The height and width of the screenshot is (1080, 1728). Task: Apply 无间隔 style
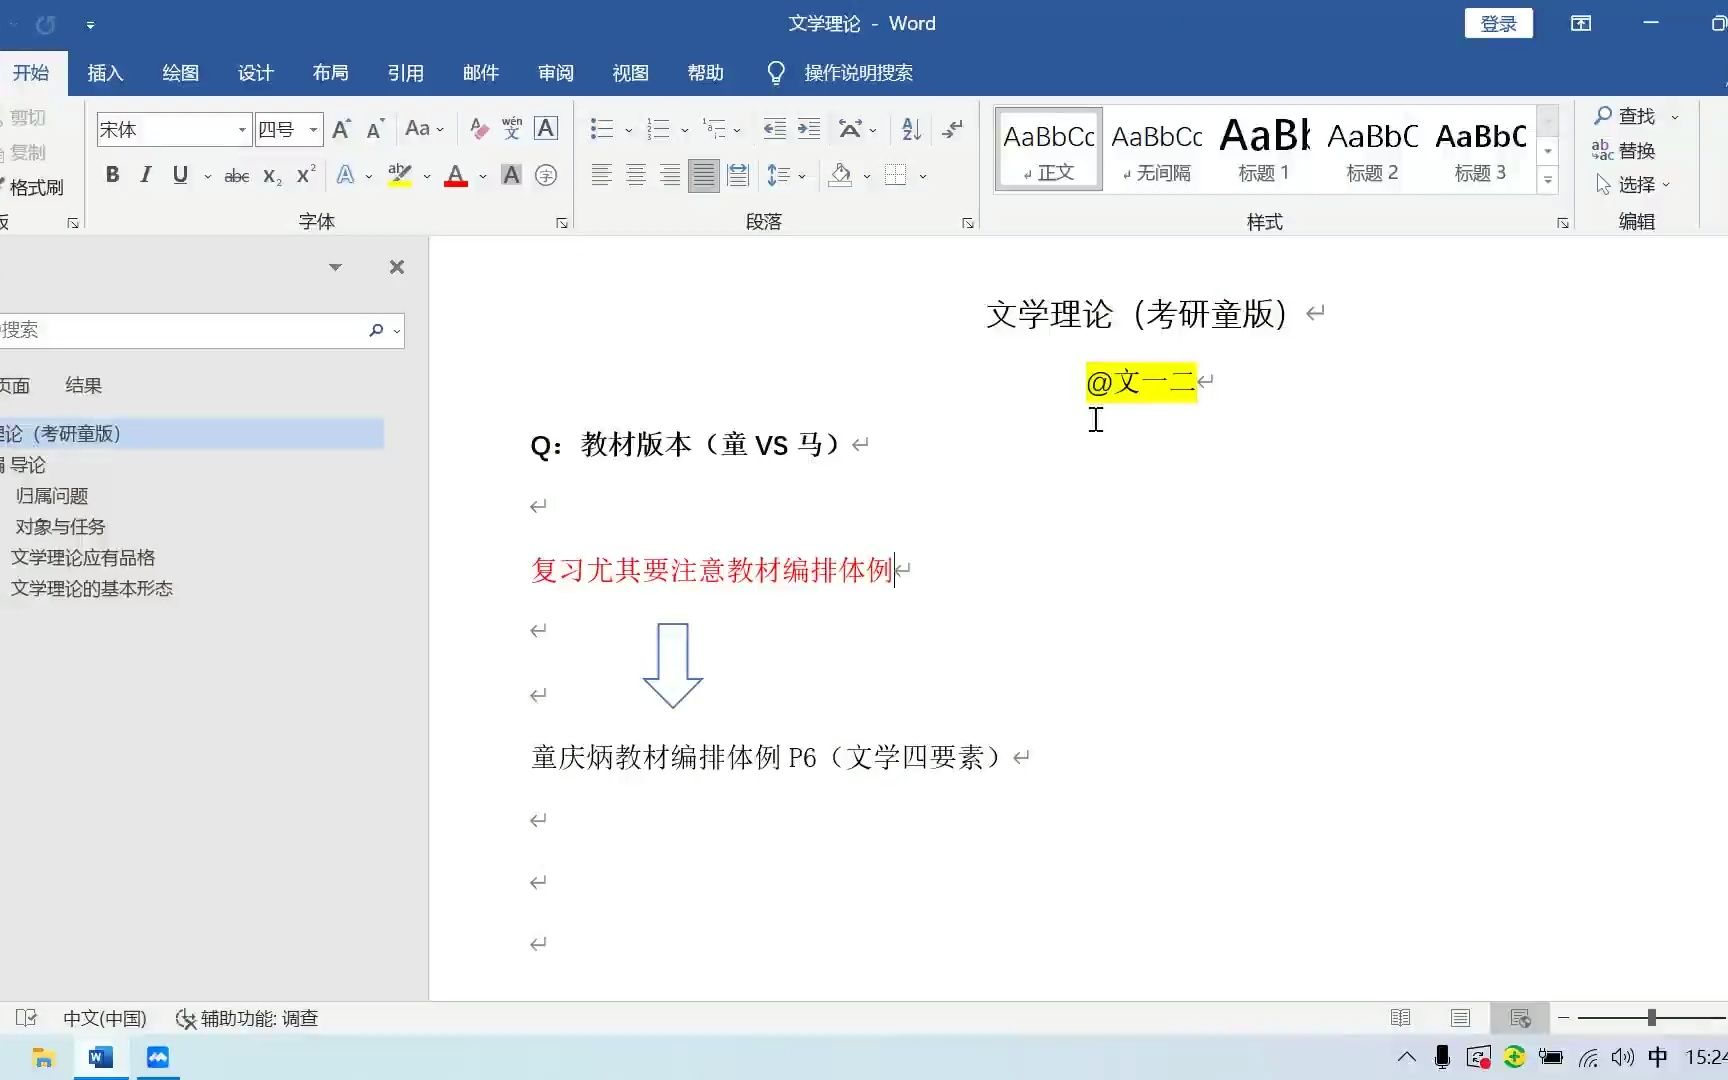1156,149
